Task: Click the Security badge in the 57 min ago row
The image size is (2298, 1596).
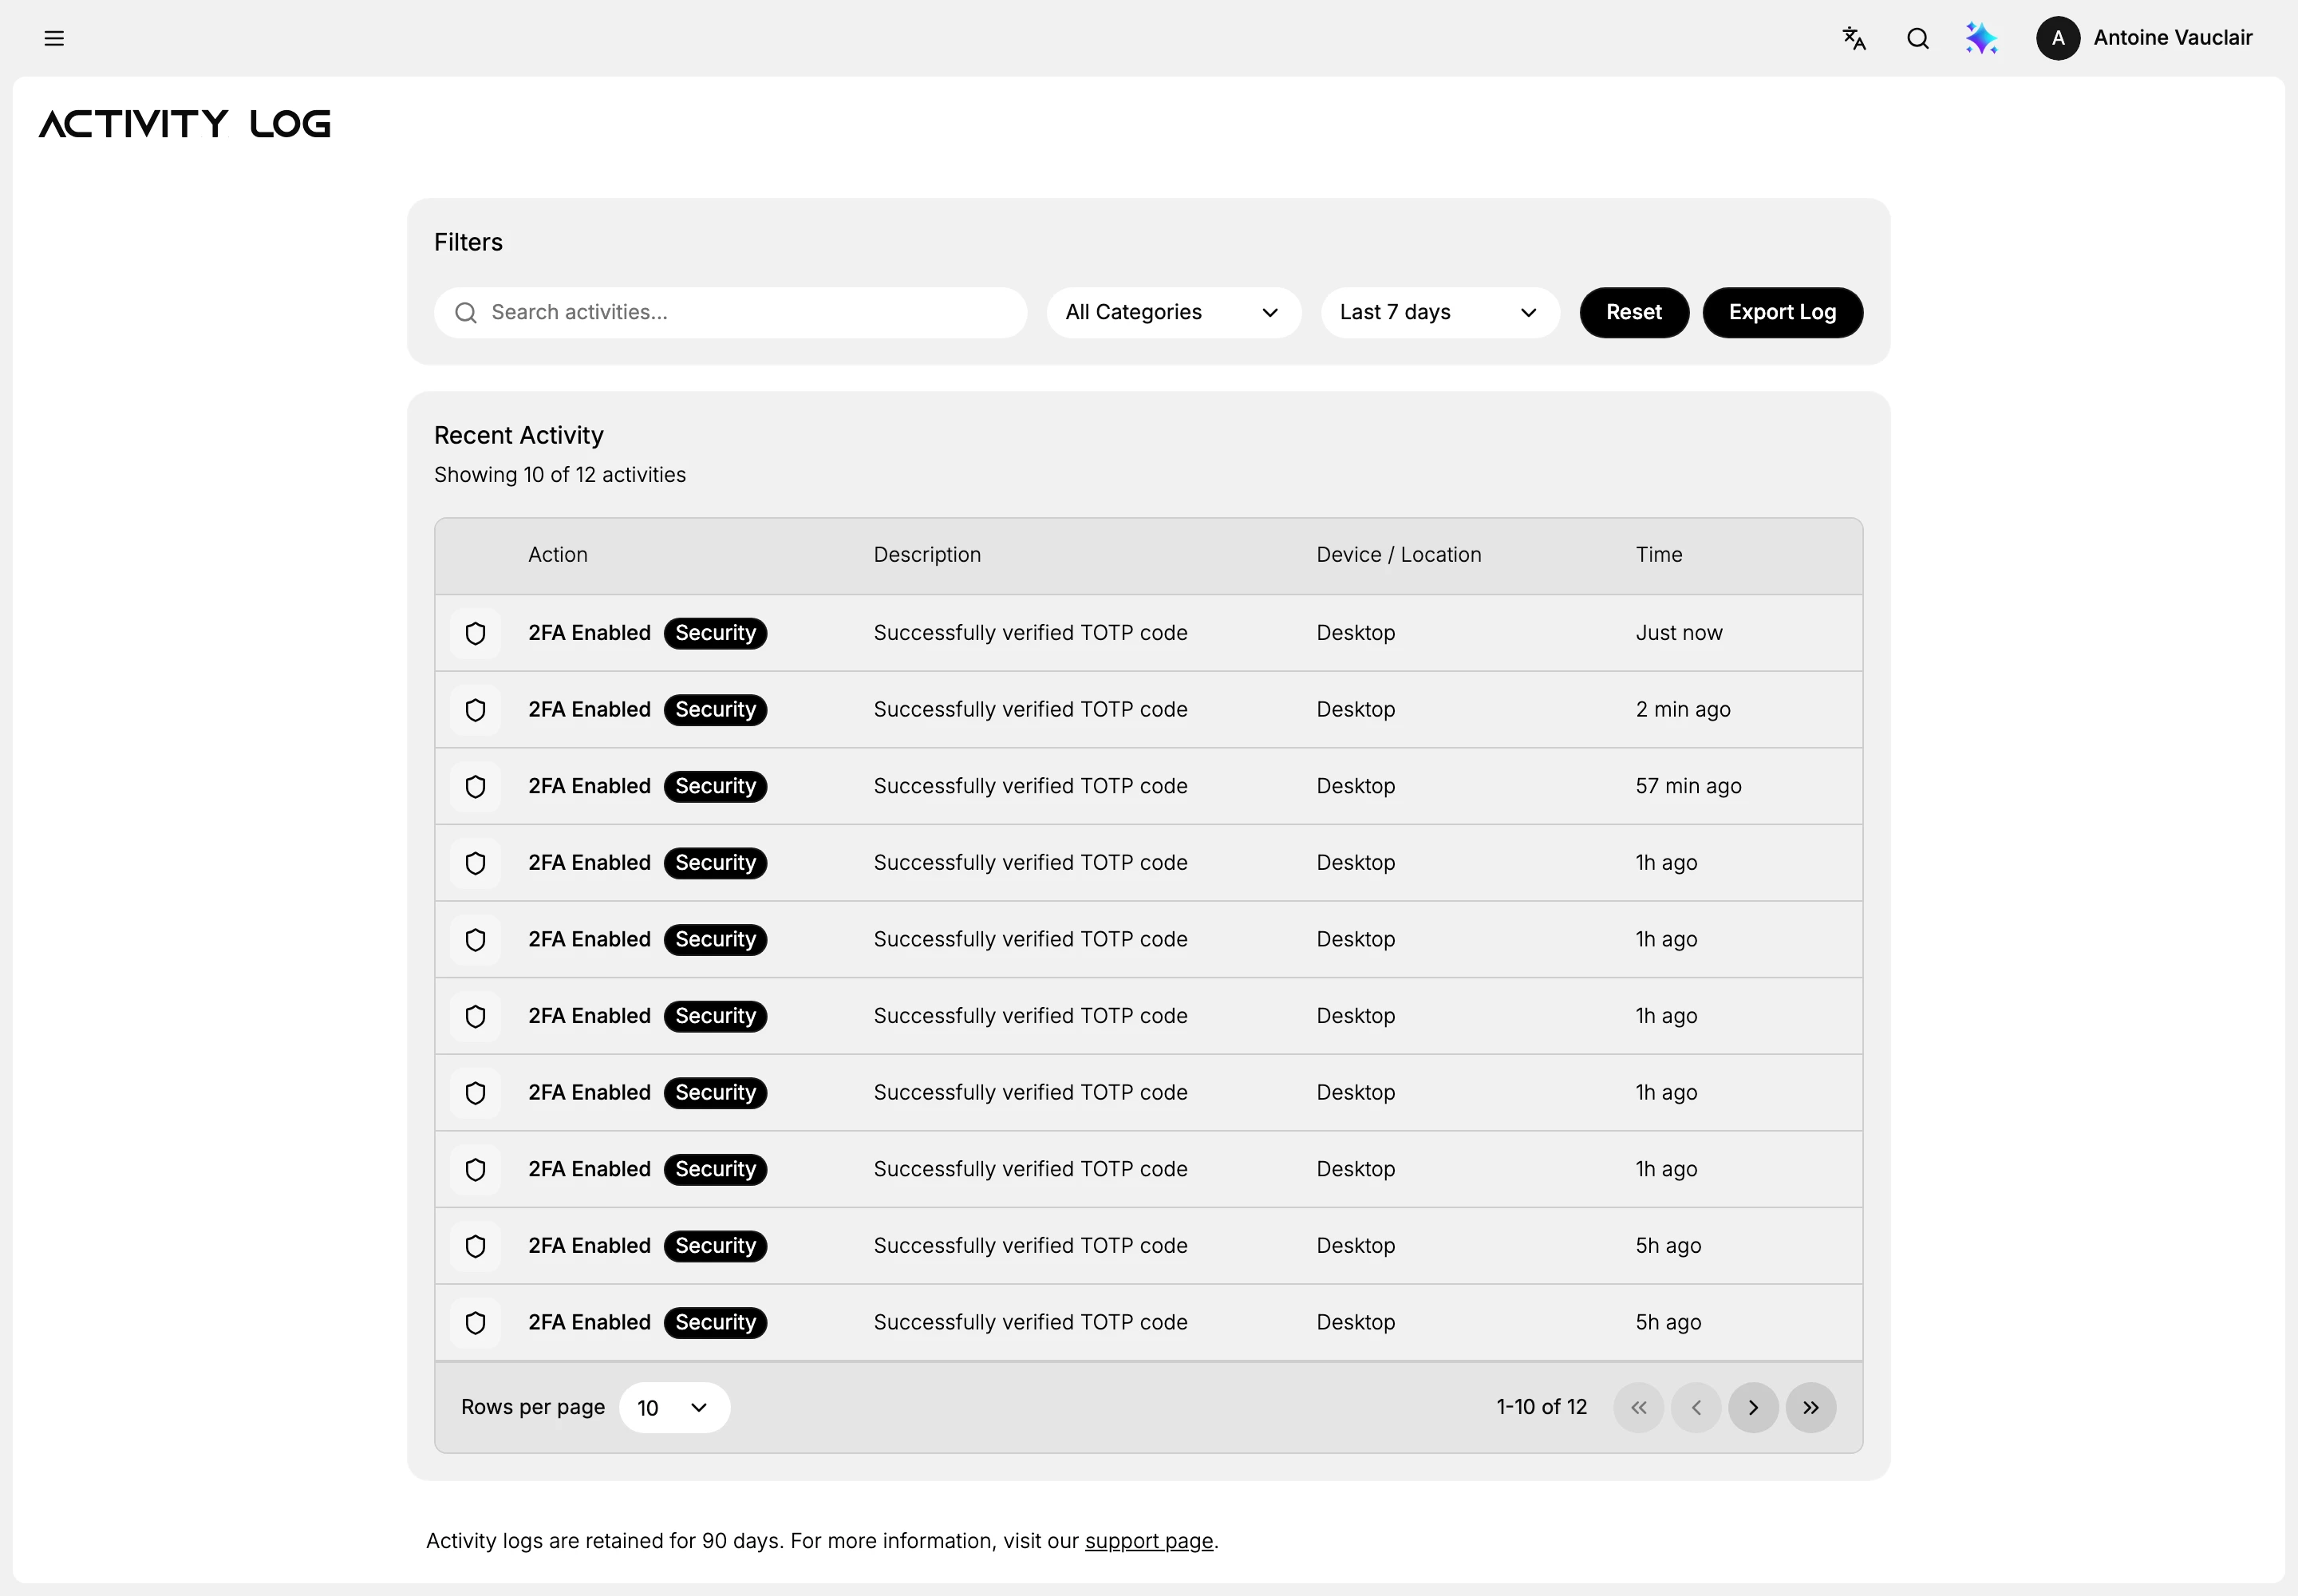Action: point(715,786)
